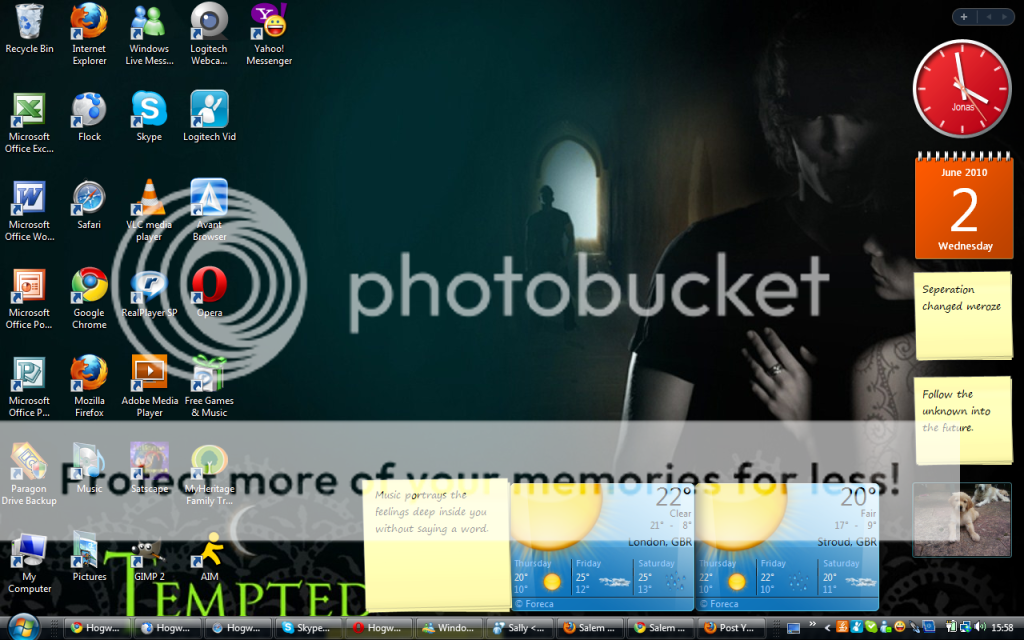Open Windows Live Messenger desktop shortcut
The image size is (1024, 640).
[149, 34]
